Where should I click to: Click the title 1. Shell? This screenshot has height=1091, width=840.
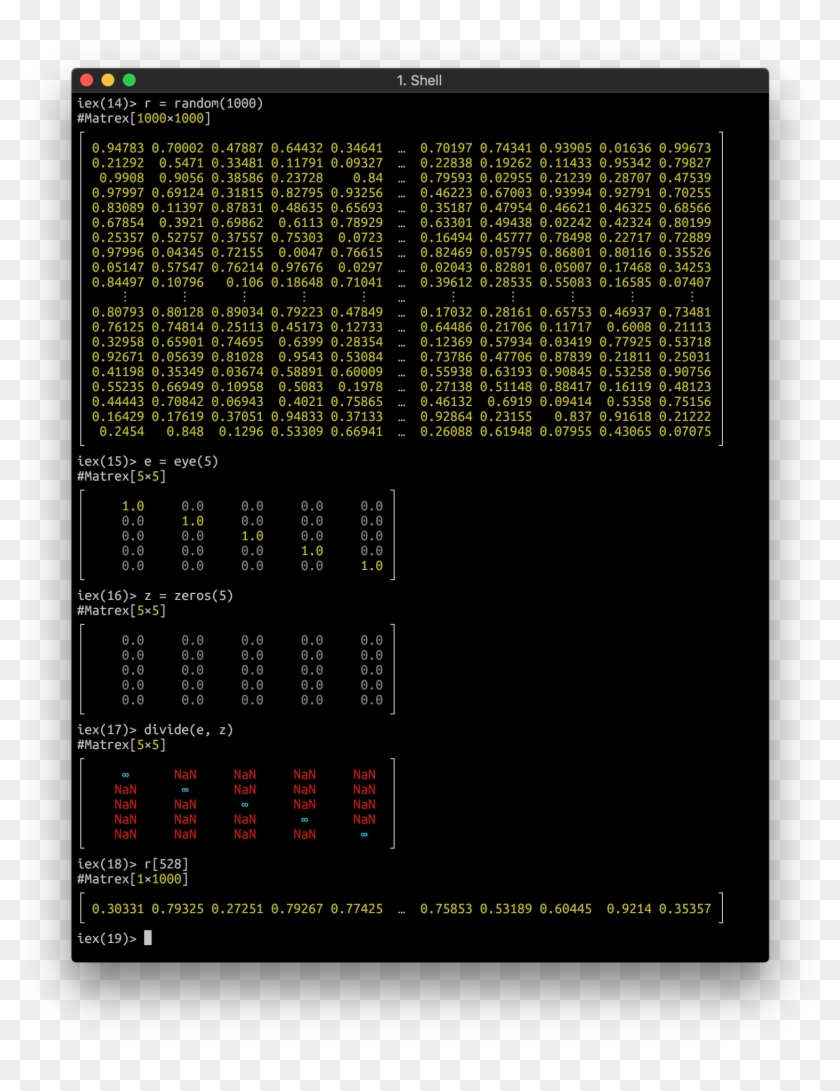pyautogui.click(x=419, y=80)
